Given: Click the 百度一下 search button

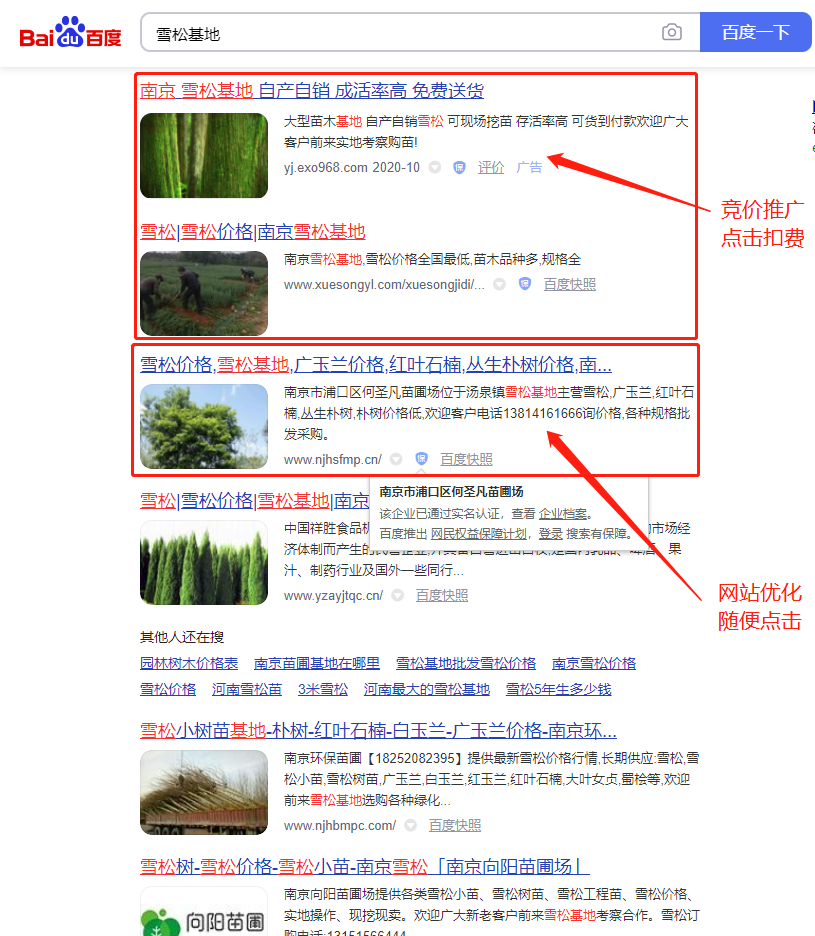Looking at the screenshot, I should [755, 32].
